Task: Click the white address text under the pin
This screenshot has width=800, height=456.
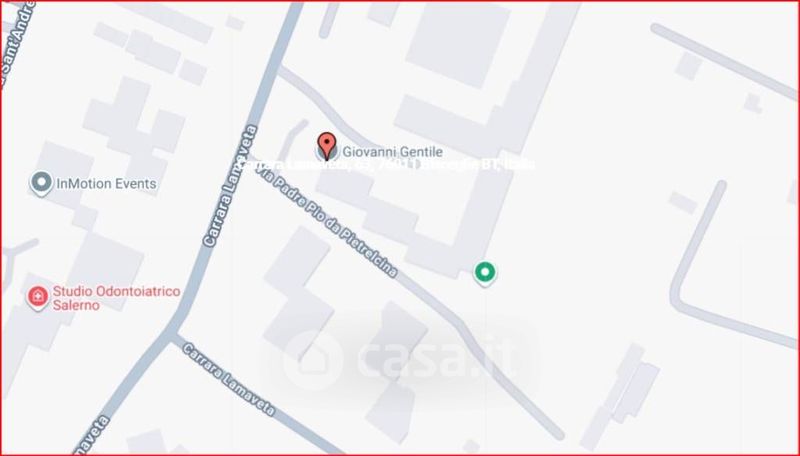Action: [x=386, y=165]
